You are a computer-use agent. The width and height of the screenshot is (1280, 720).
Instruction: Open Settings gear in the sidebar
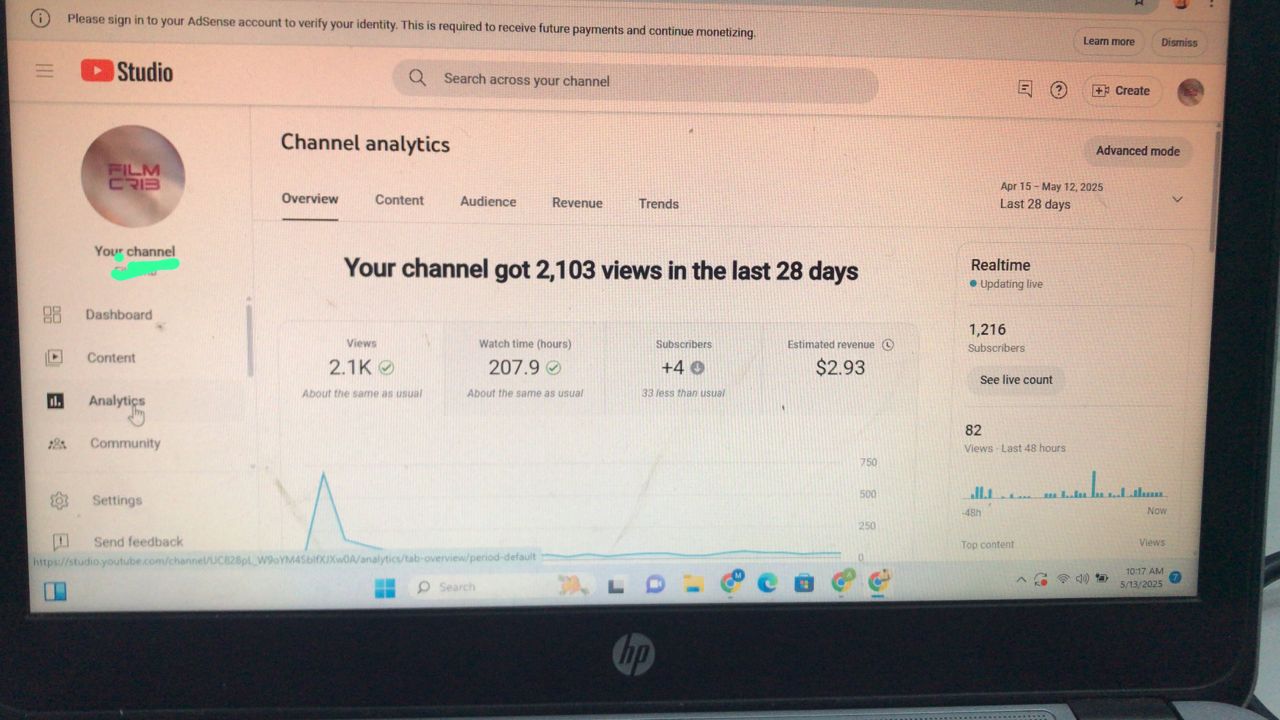59,500
